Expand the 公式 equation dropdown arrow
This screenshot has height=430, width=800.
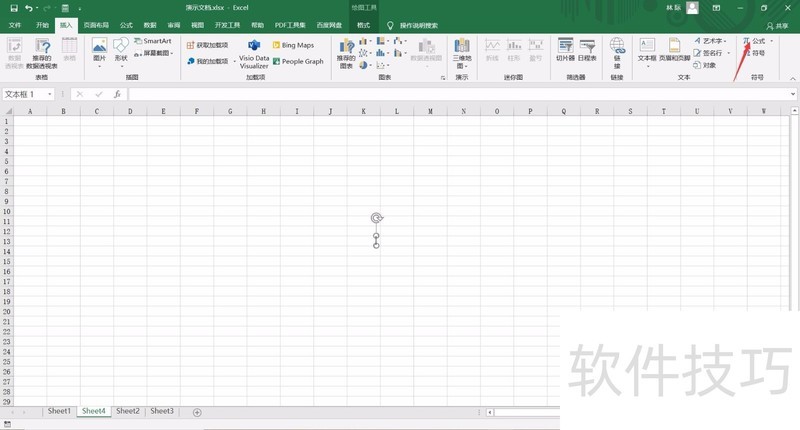pyautogui.click(x=771, y=41)
